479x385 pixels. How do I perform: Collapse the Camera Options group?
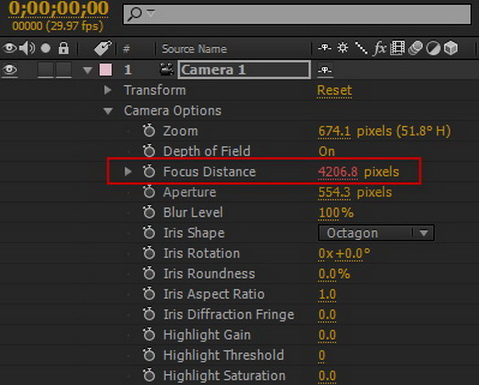[108, 111]
